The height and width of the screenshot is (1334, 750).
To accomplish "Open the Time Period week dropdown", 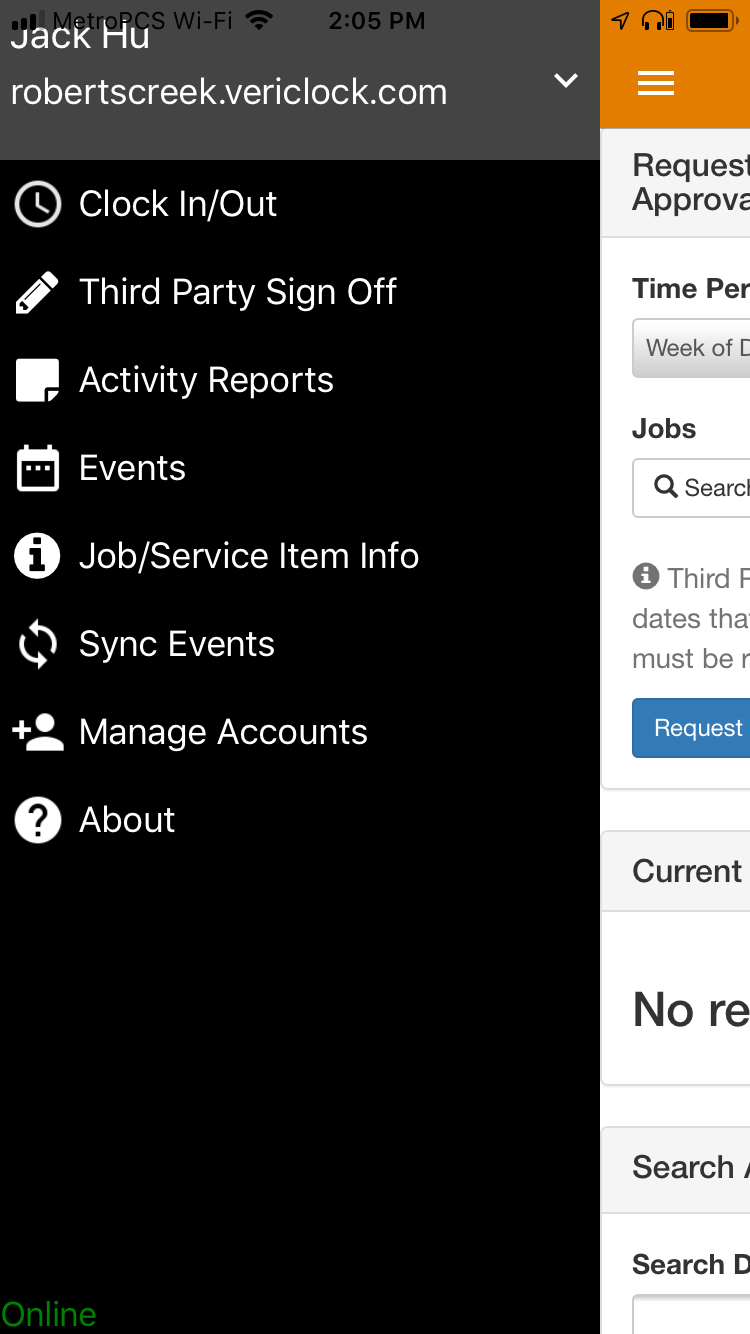I will tap(692, 348).
